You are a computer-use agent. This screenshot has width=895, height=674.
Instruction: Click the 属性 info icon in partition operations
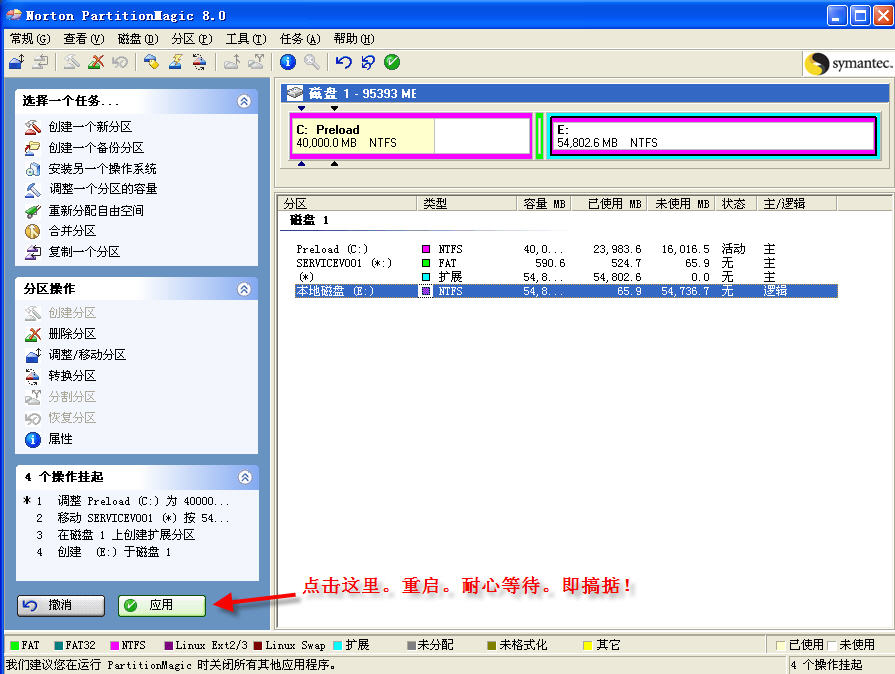coord(33,439)
